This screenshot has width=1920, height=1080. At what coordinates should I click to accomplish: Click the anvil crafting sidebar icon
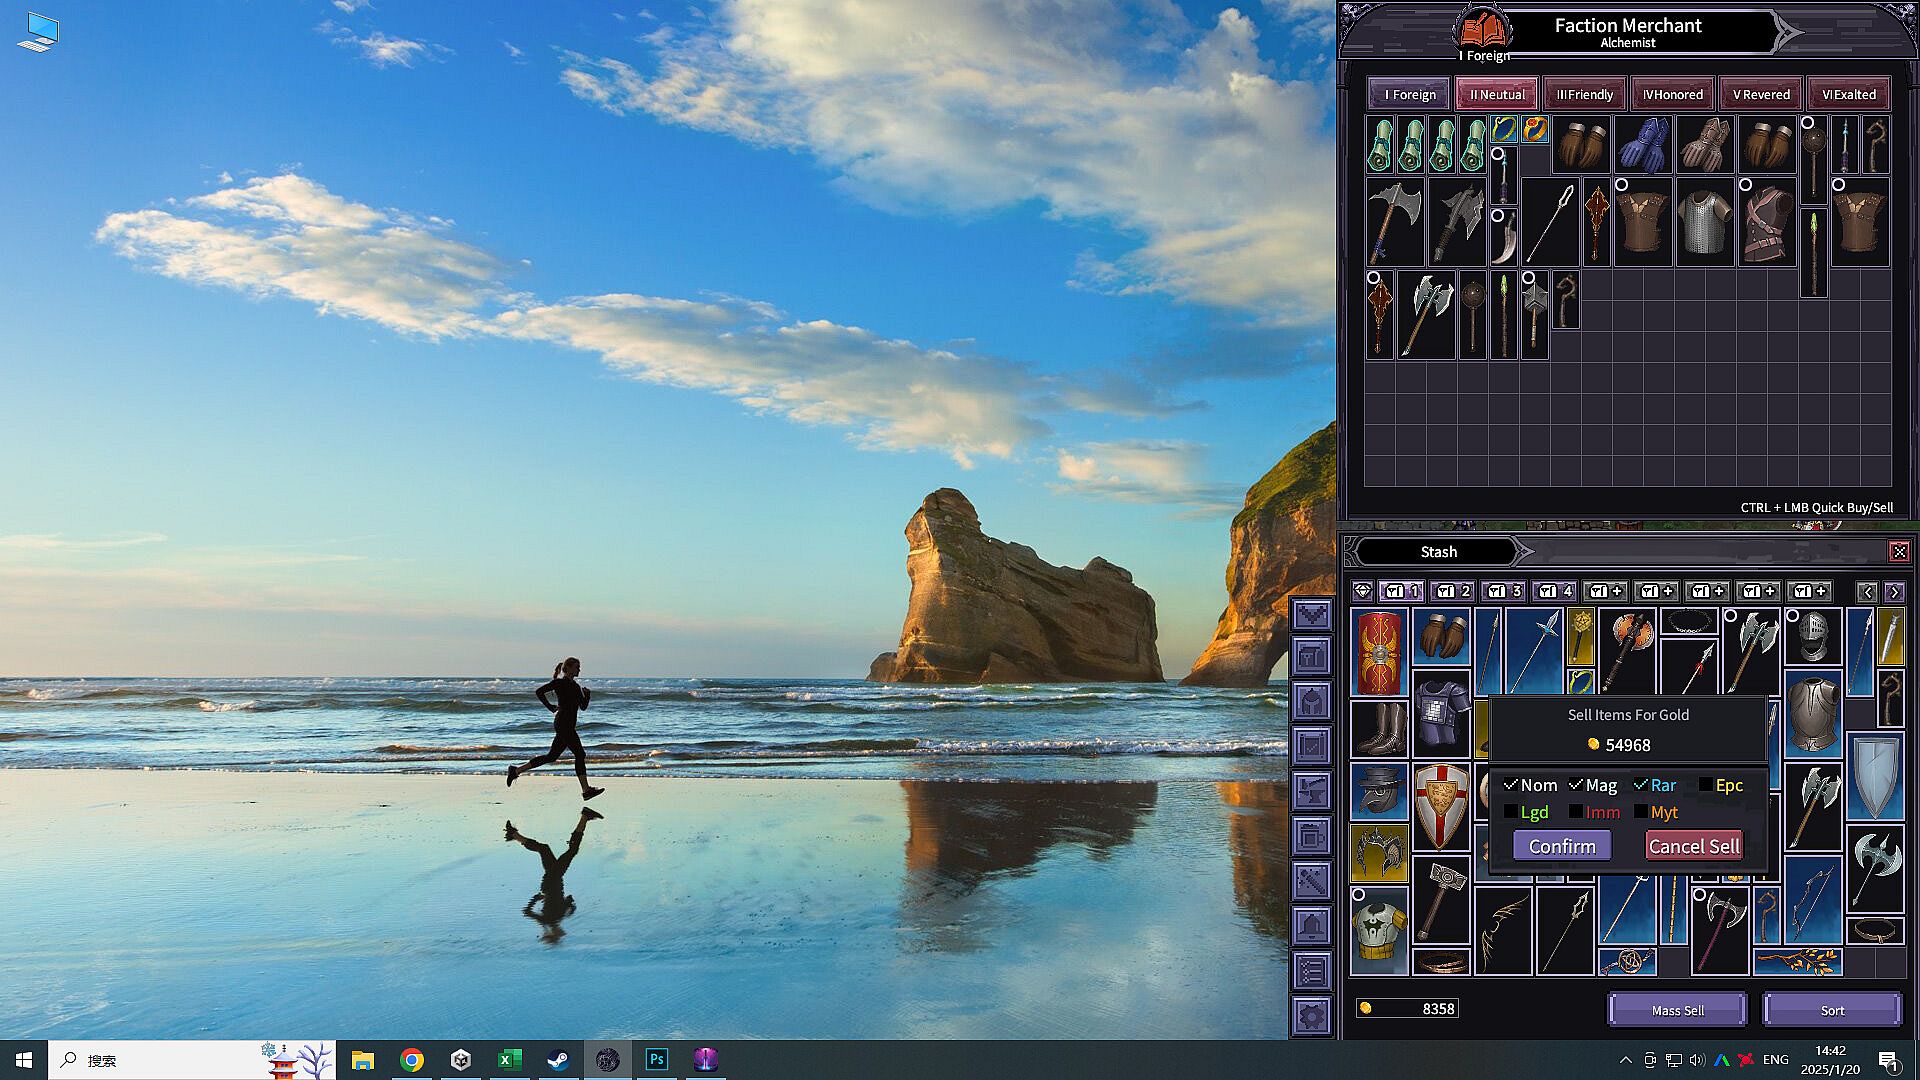pyautogui.click(x=1312, y=790)
